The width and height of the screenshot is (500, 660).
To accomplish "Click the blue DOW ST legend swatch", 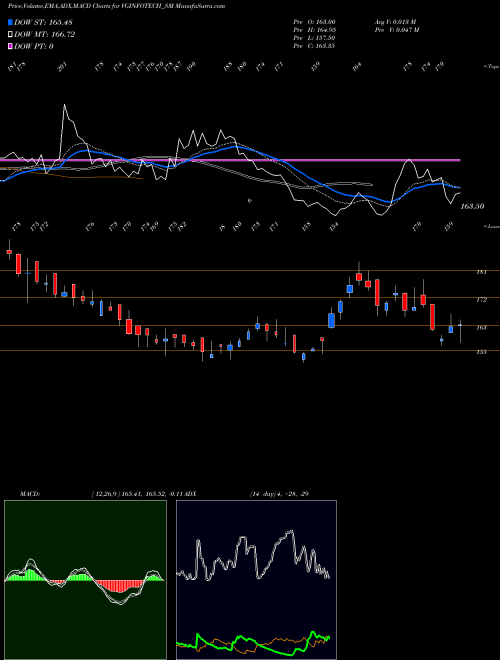I will (x=10, y=22).
